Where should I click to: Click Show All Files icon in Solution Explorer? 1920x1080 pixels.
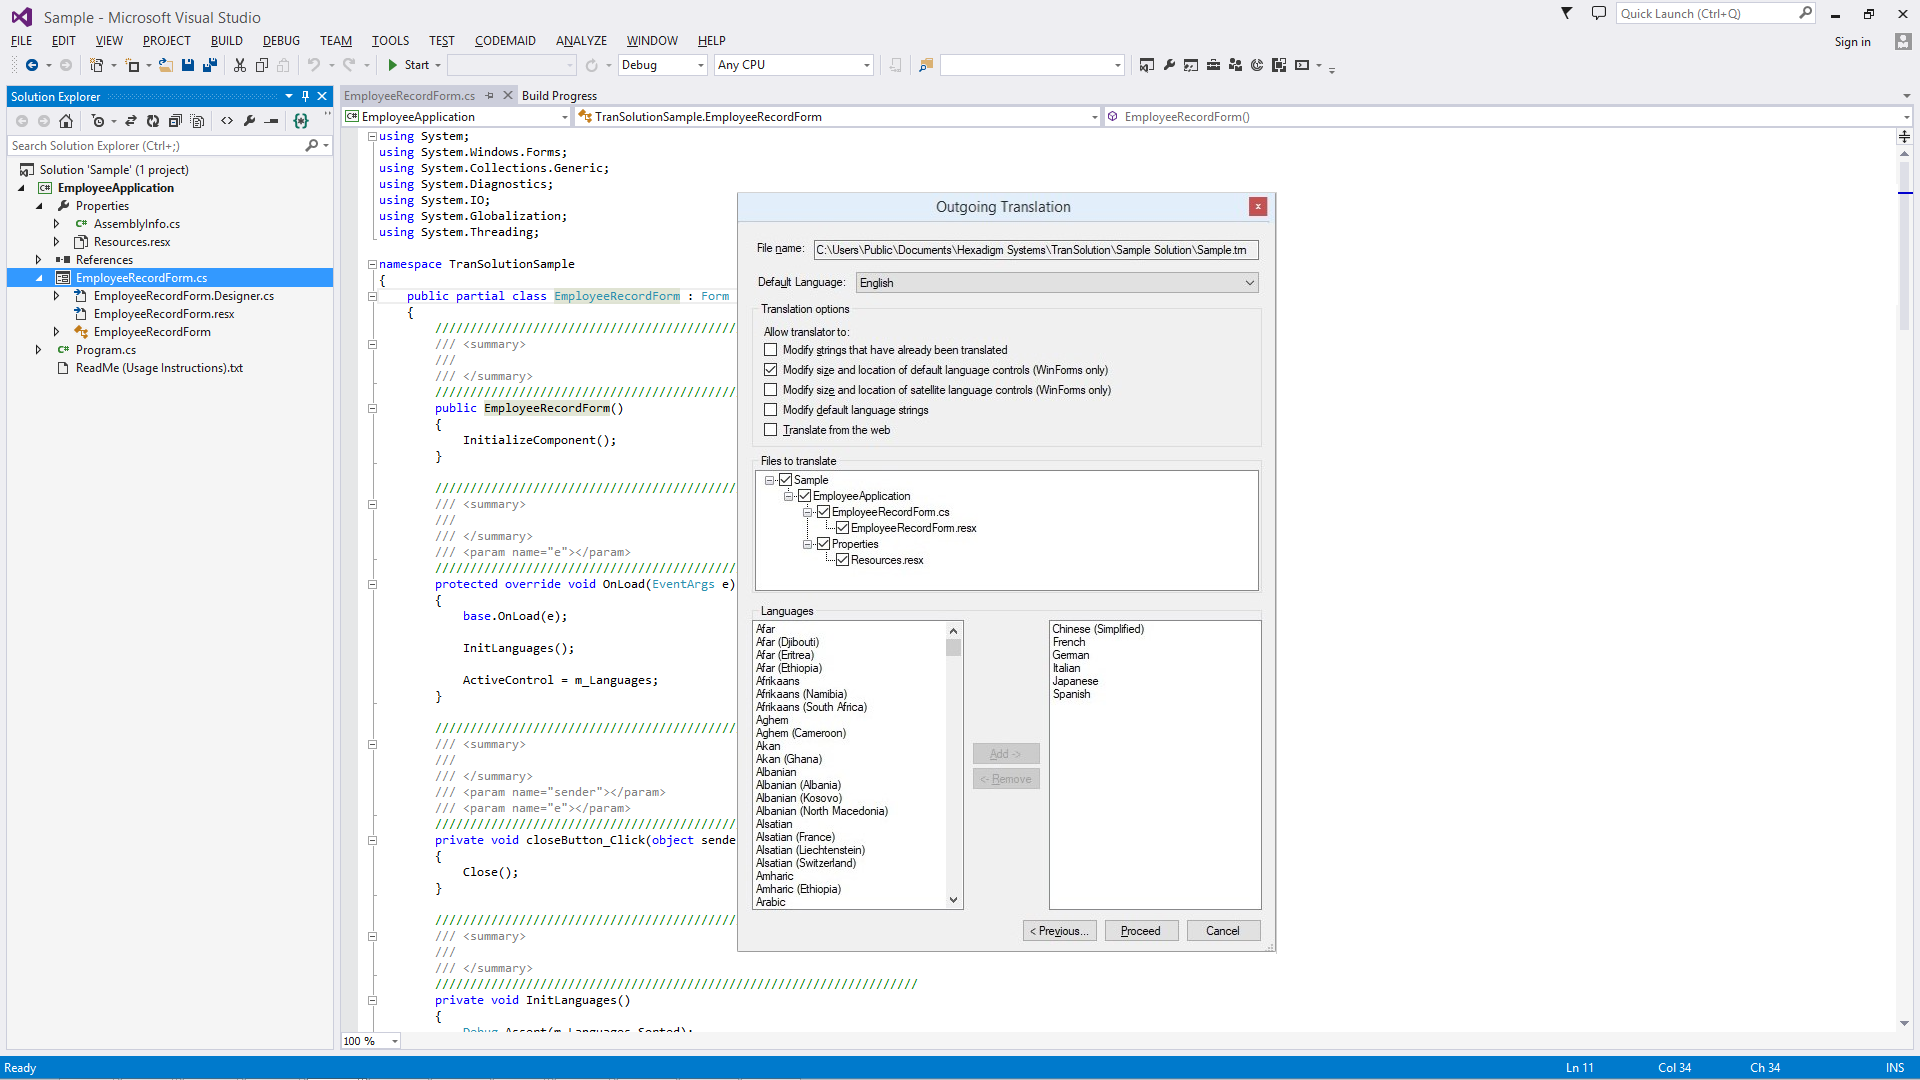197,121
